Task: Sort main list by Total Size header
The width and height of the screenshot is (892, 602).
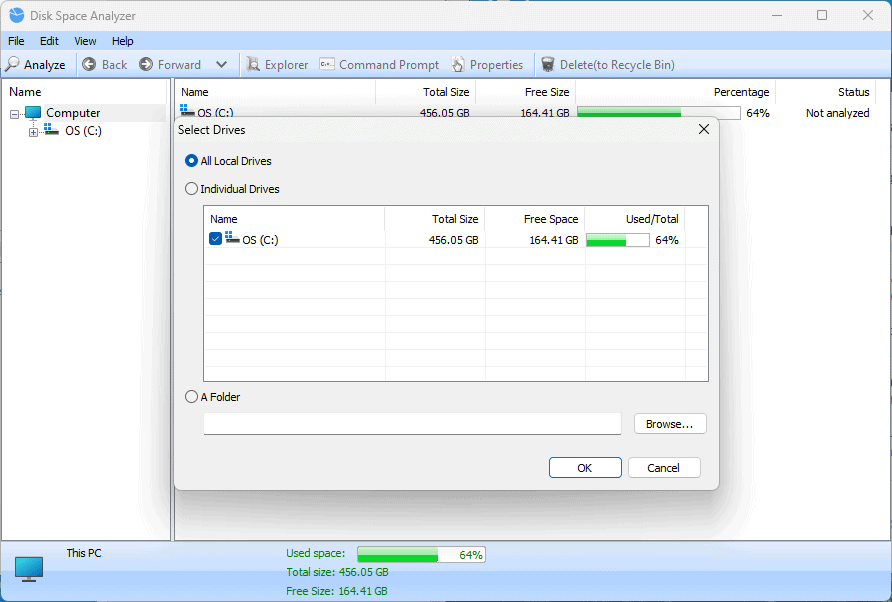Action: (x=426, y=92)
